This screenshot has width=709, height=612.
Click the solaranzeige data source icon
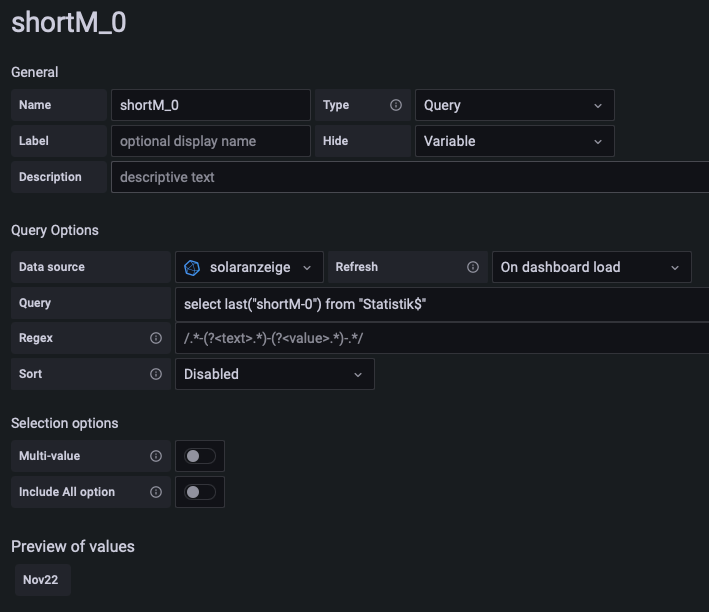pos(193,267)
